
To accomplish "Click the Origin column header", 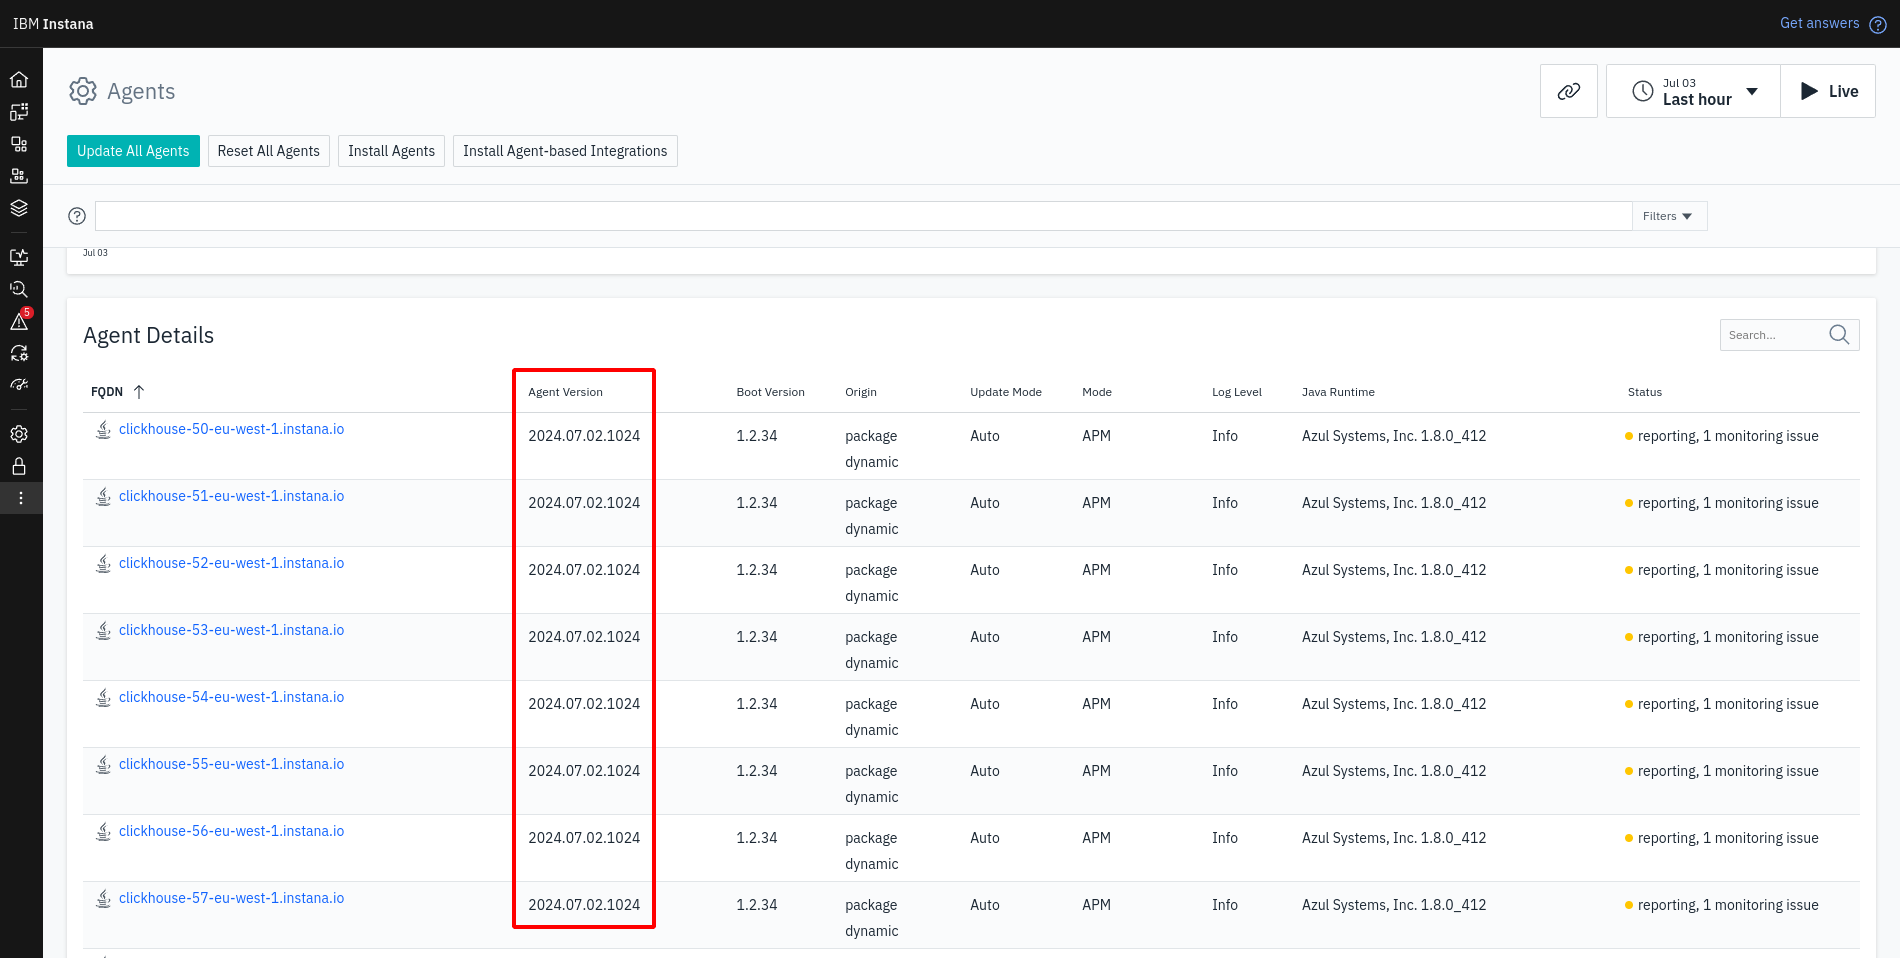I will pos(861,392).
